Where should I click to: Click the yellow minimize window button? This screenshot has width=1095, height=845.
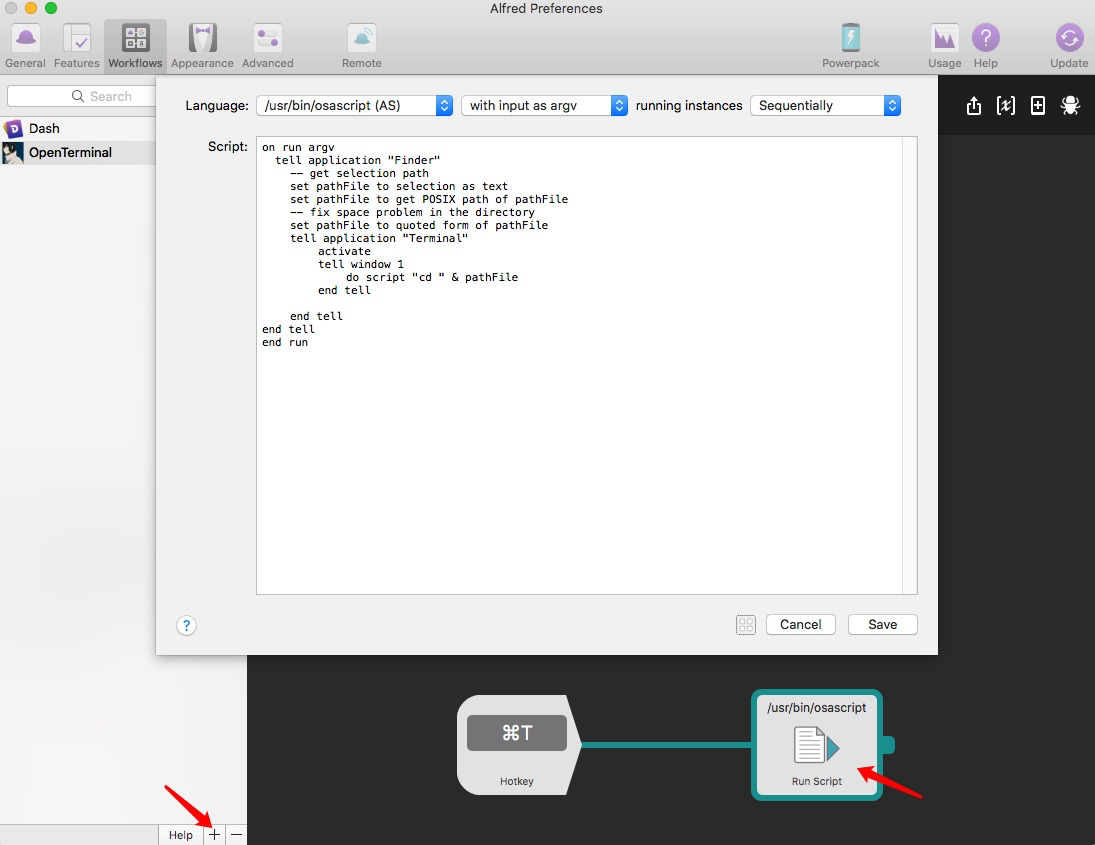pos(31,8)
